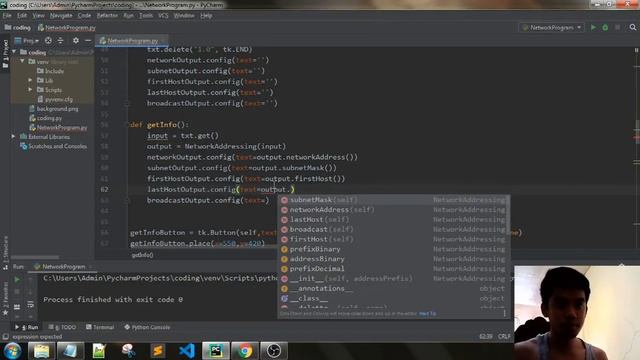Viewport: 640px width, 360px height.
Task: Open the run configuration NetworkProgram dropdown
Action: click(x=552, y=27)
